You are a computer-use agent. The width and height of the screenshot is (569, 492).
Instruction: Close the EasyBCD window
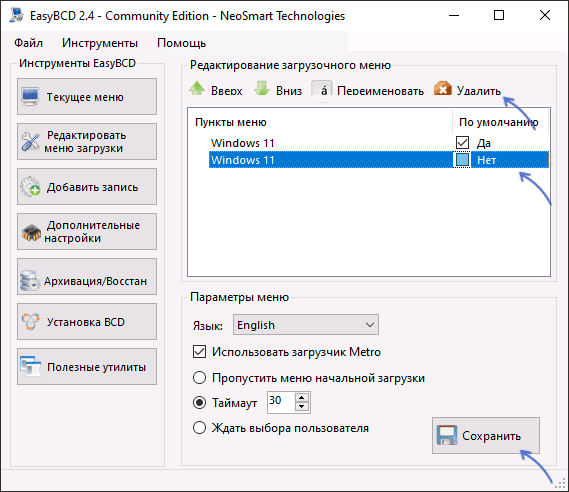[545, 16]
